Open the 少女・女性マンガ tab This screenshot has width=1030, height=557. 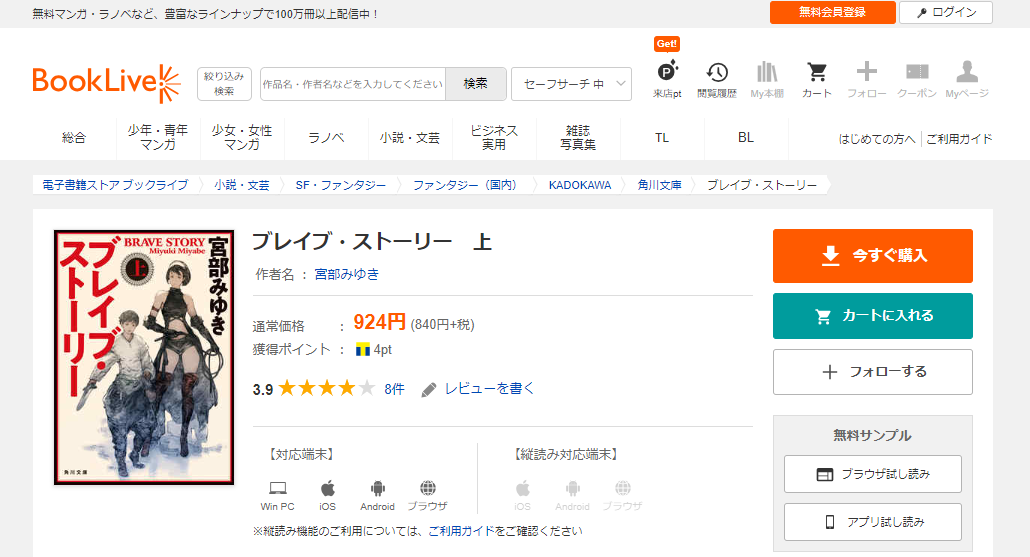click(242, 138)
